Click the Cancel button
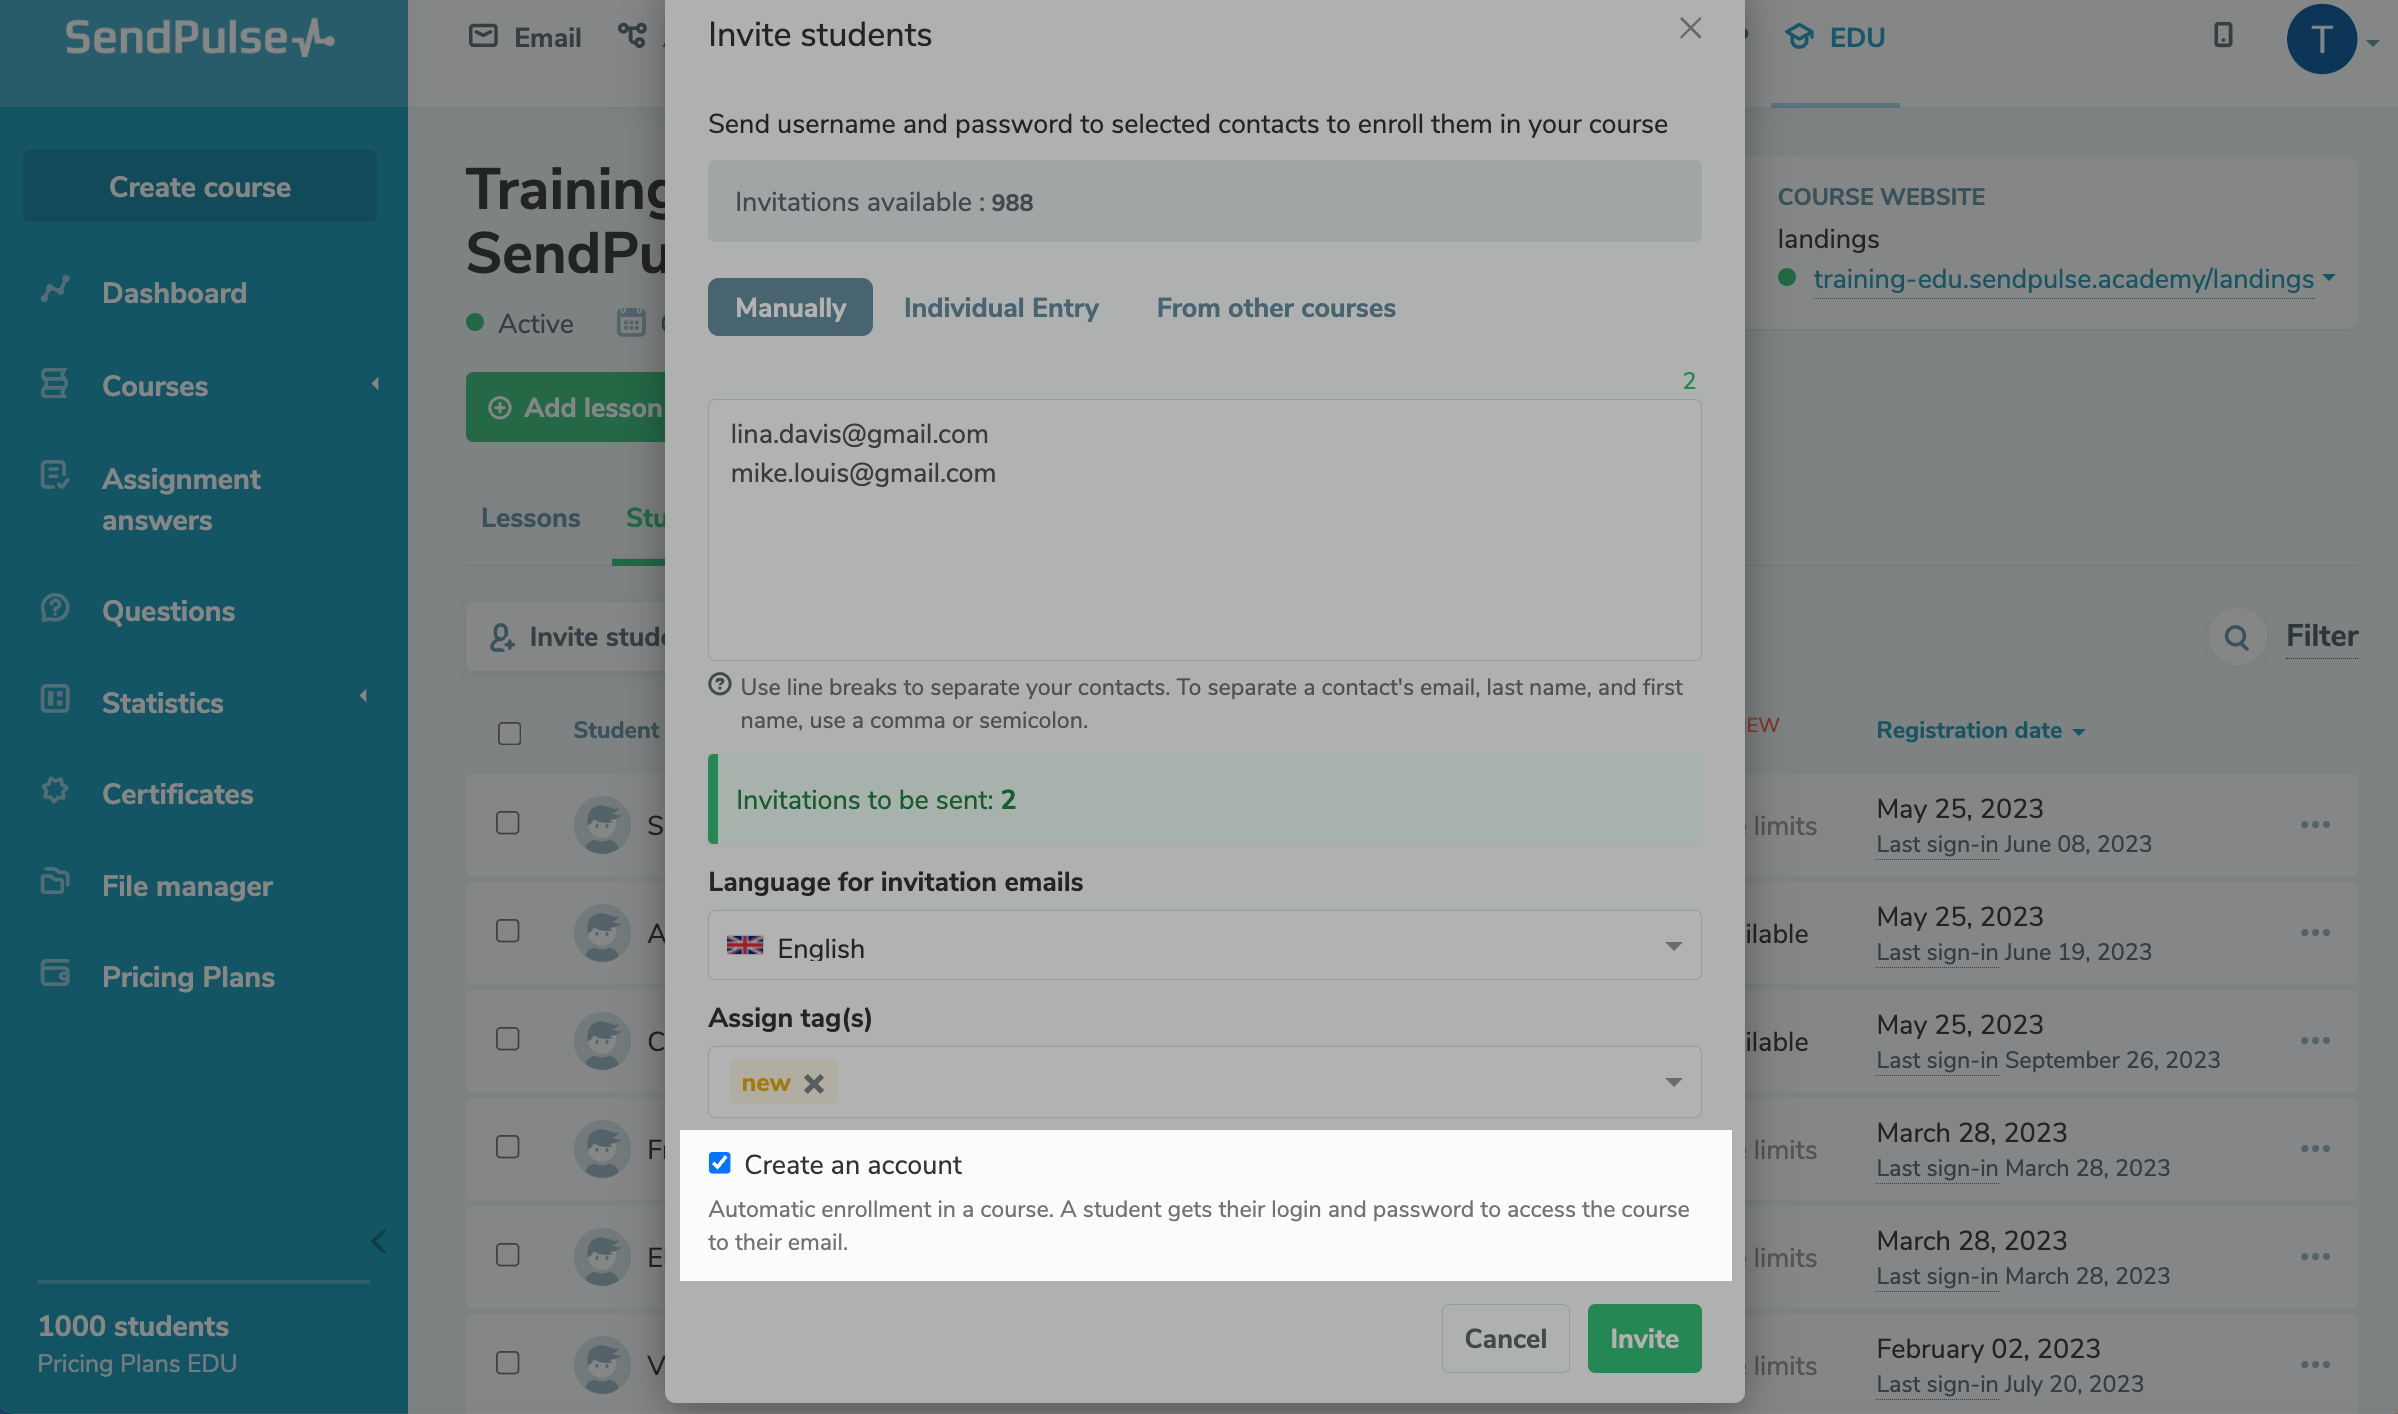This screenshot has height=1414, width=2398. (1505, 1338)
